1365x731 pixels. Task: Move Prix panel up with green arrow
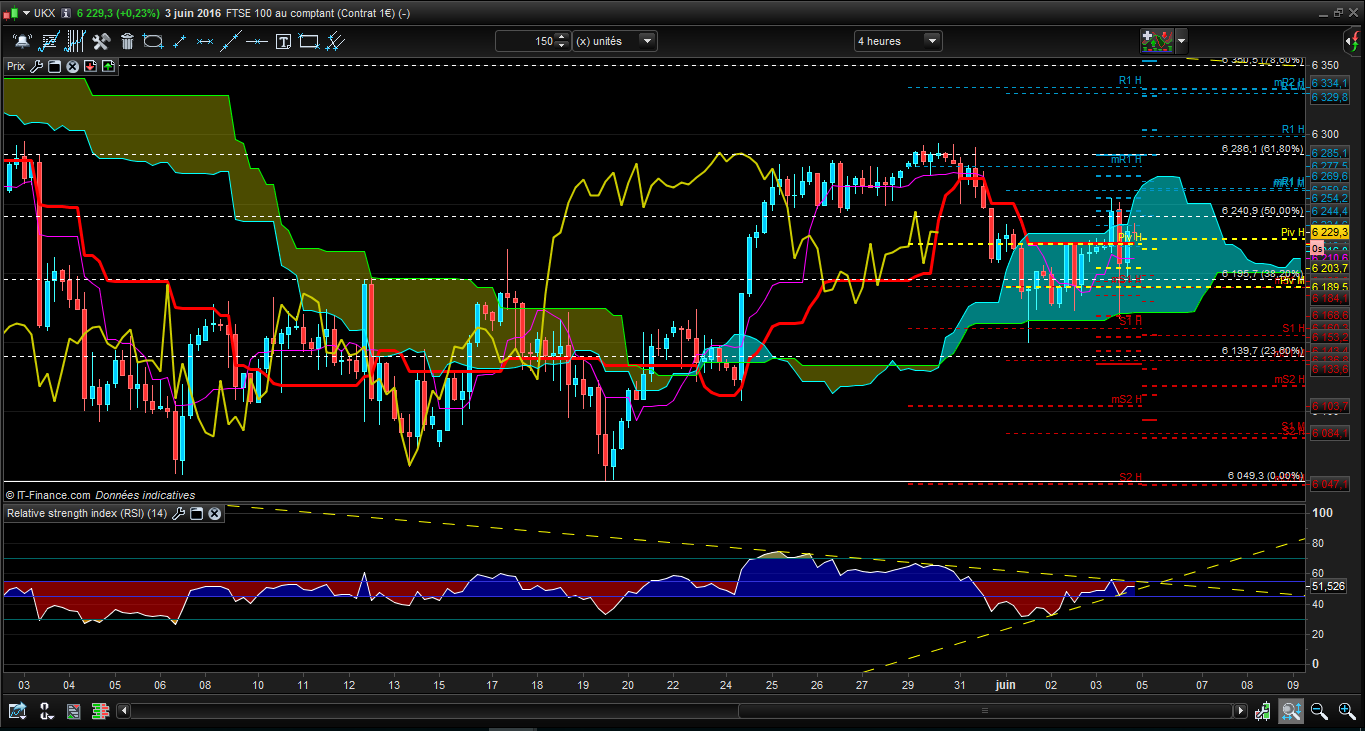click(108, 66)
